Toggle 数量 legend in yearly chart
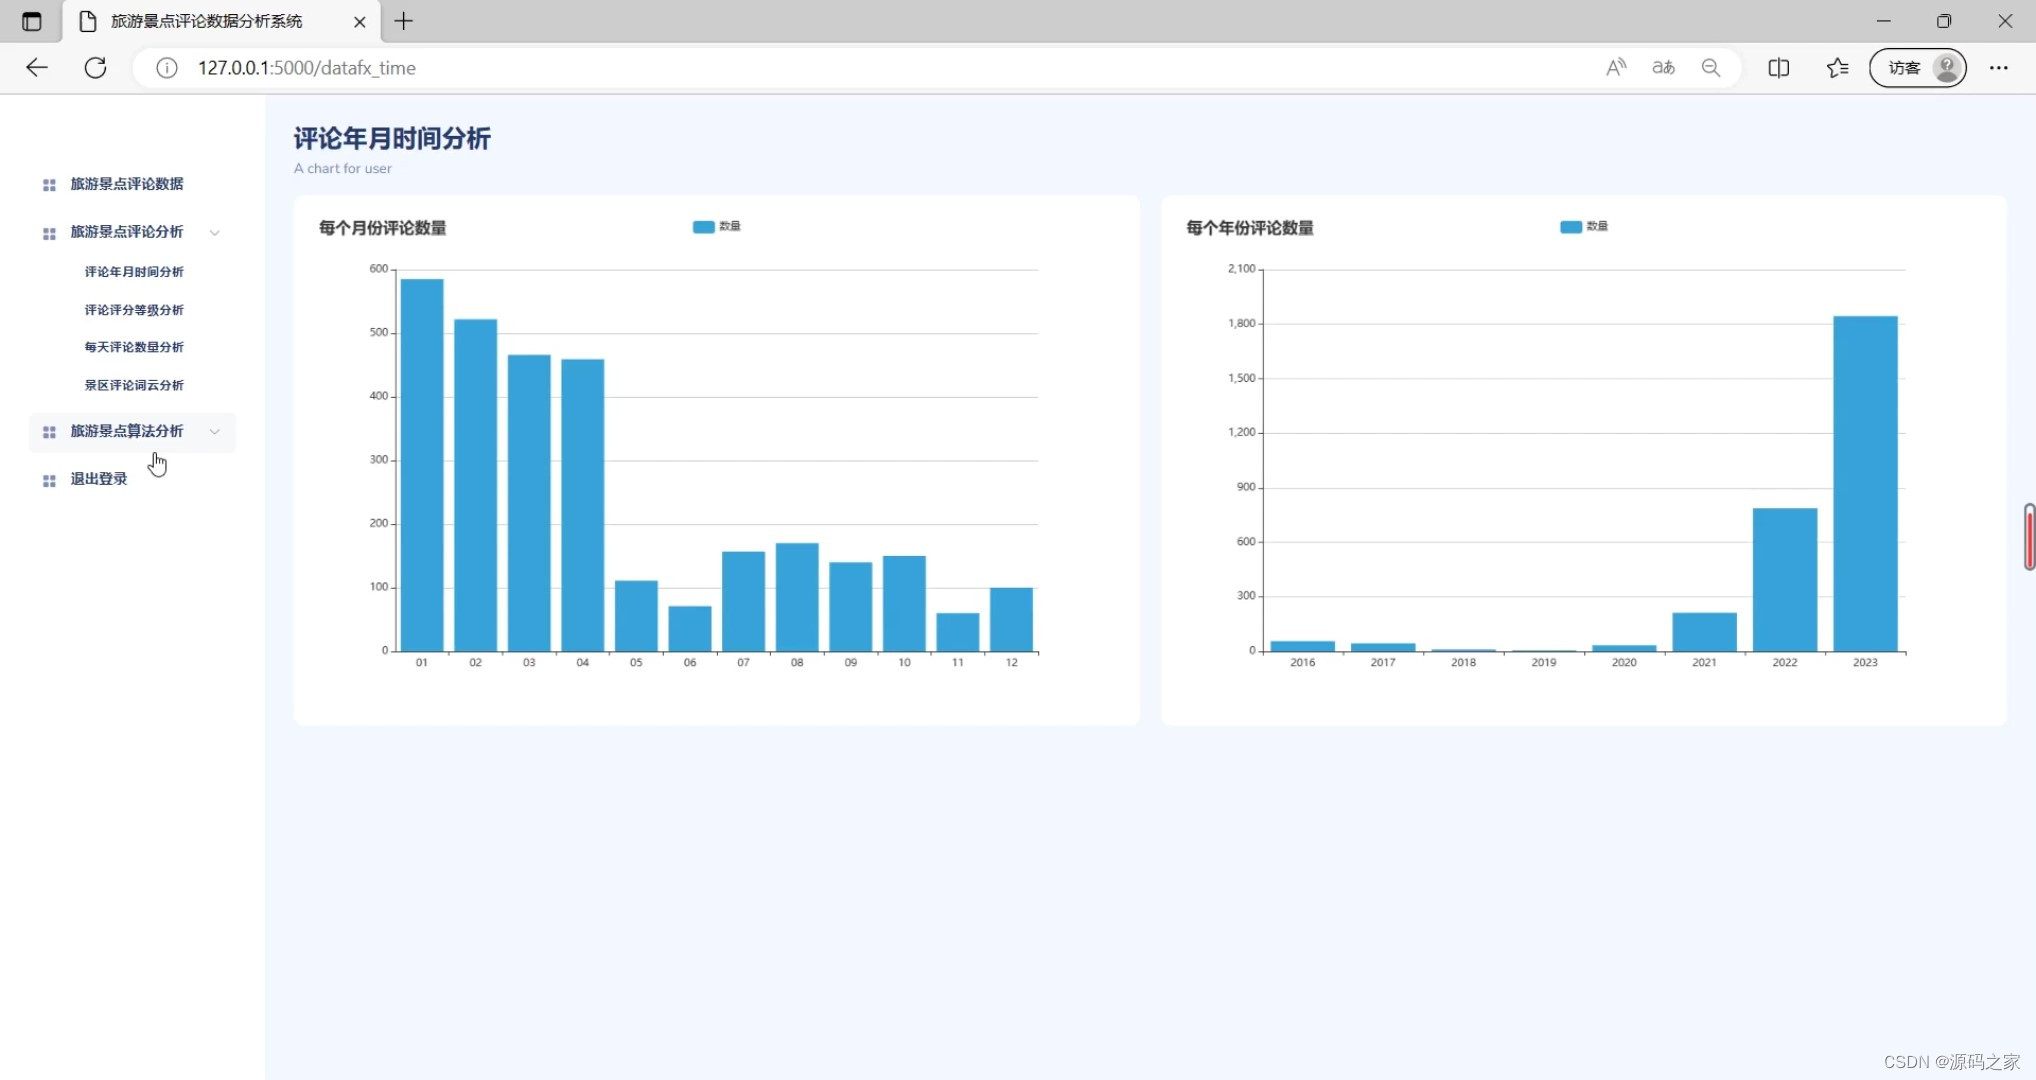 click(x=1583, y=227)
